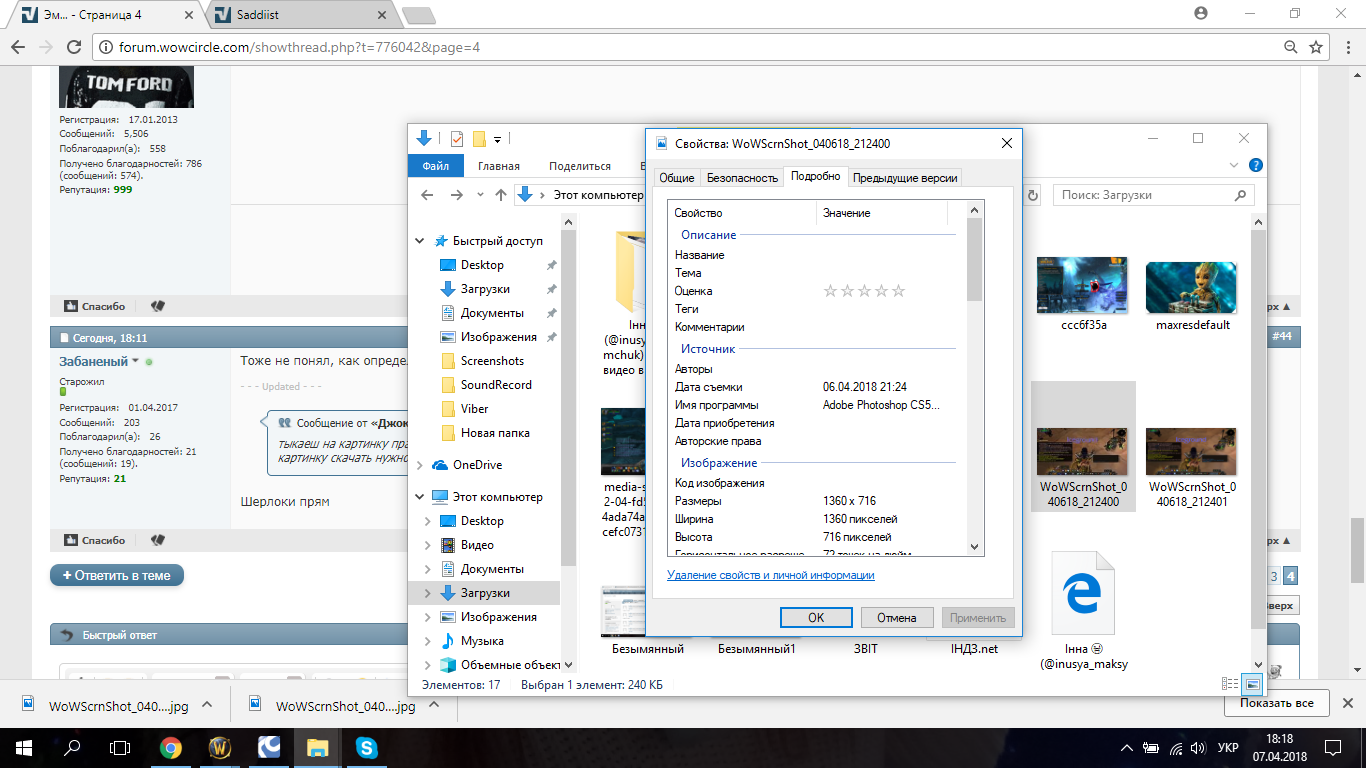
Task: Click Удаление свойств и личной информации link
Action: click(770, 575)
